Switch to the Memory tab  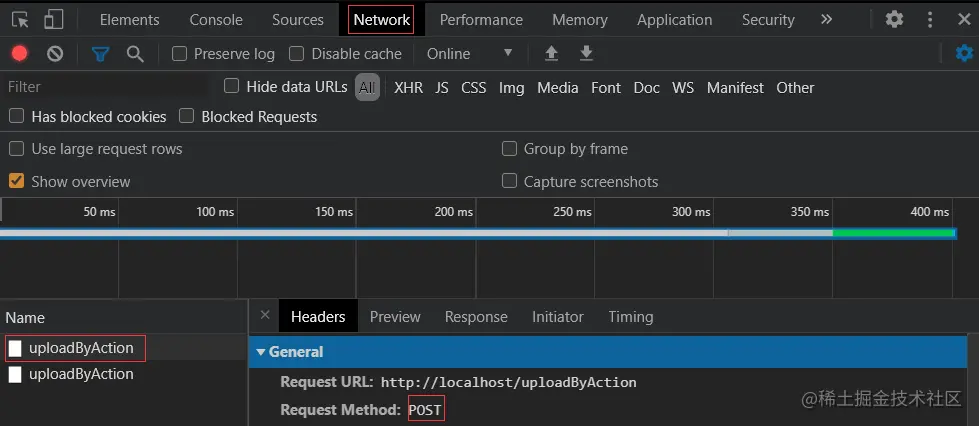point(579,20)
